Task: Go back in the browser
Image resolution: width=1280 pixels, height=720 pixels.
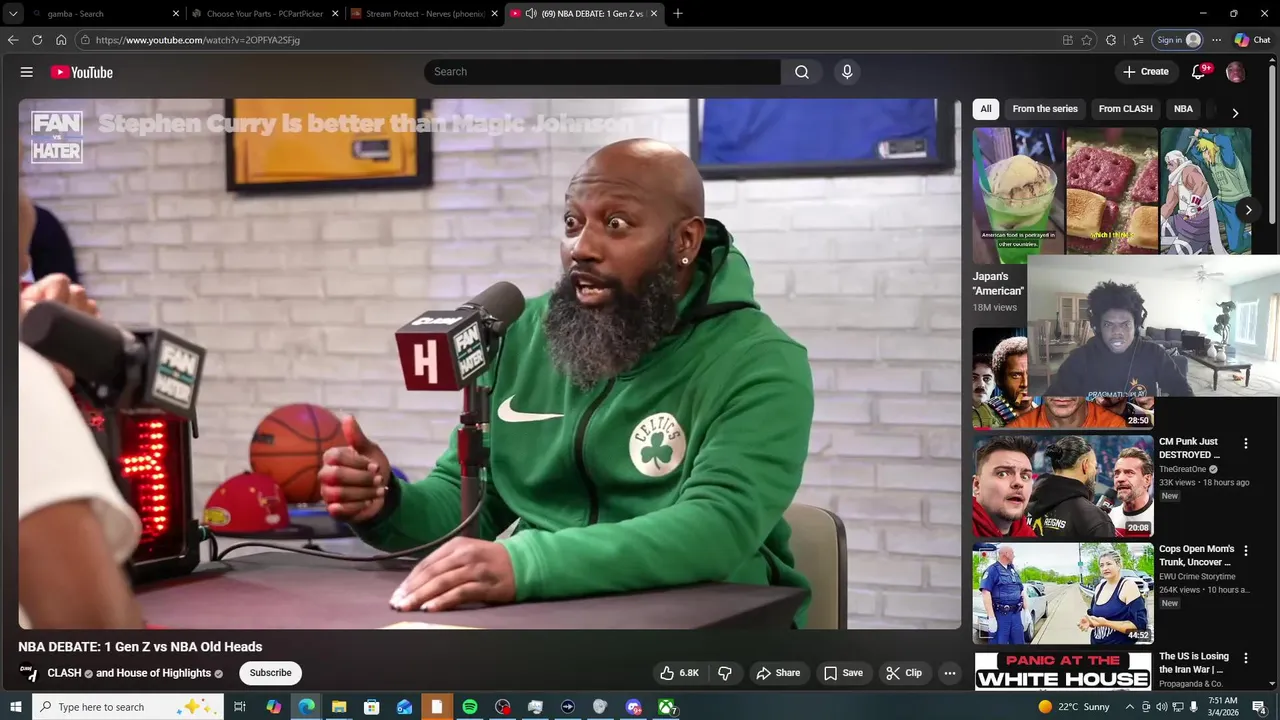Action: 13,40
